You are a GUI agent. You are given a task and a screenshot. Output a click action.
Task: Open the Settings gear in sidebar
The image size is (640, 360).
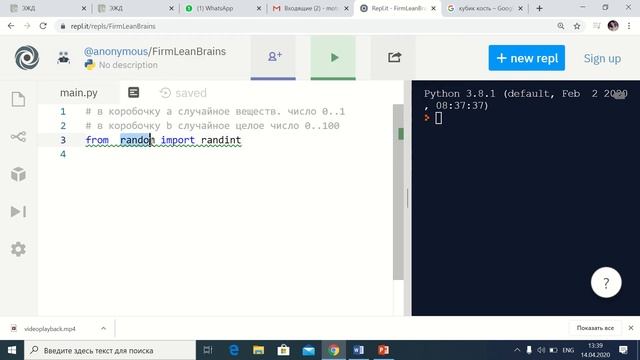click(x=18, y=249)
